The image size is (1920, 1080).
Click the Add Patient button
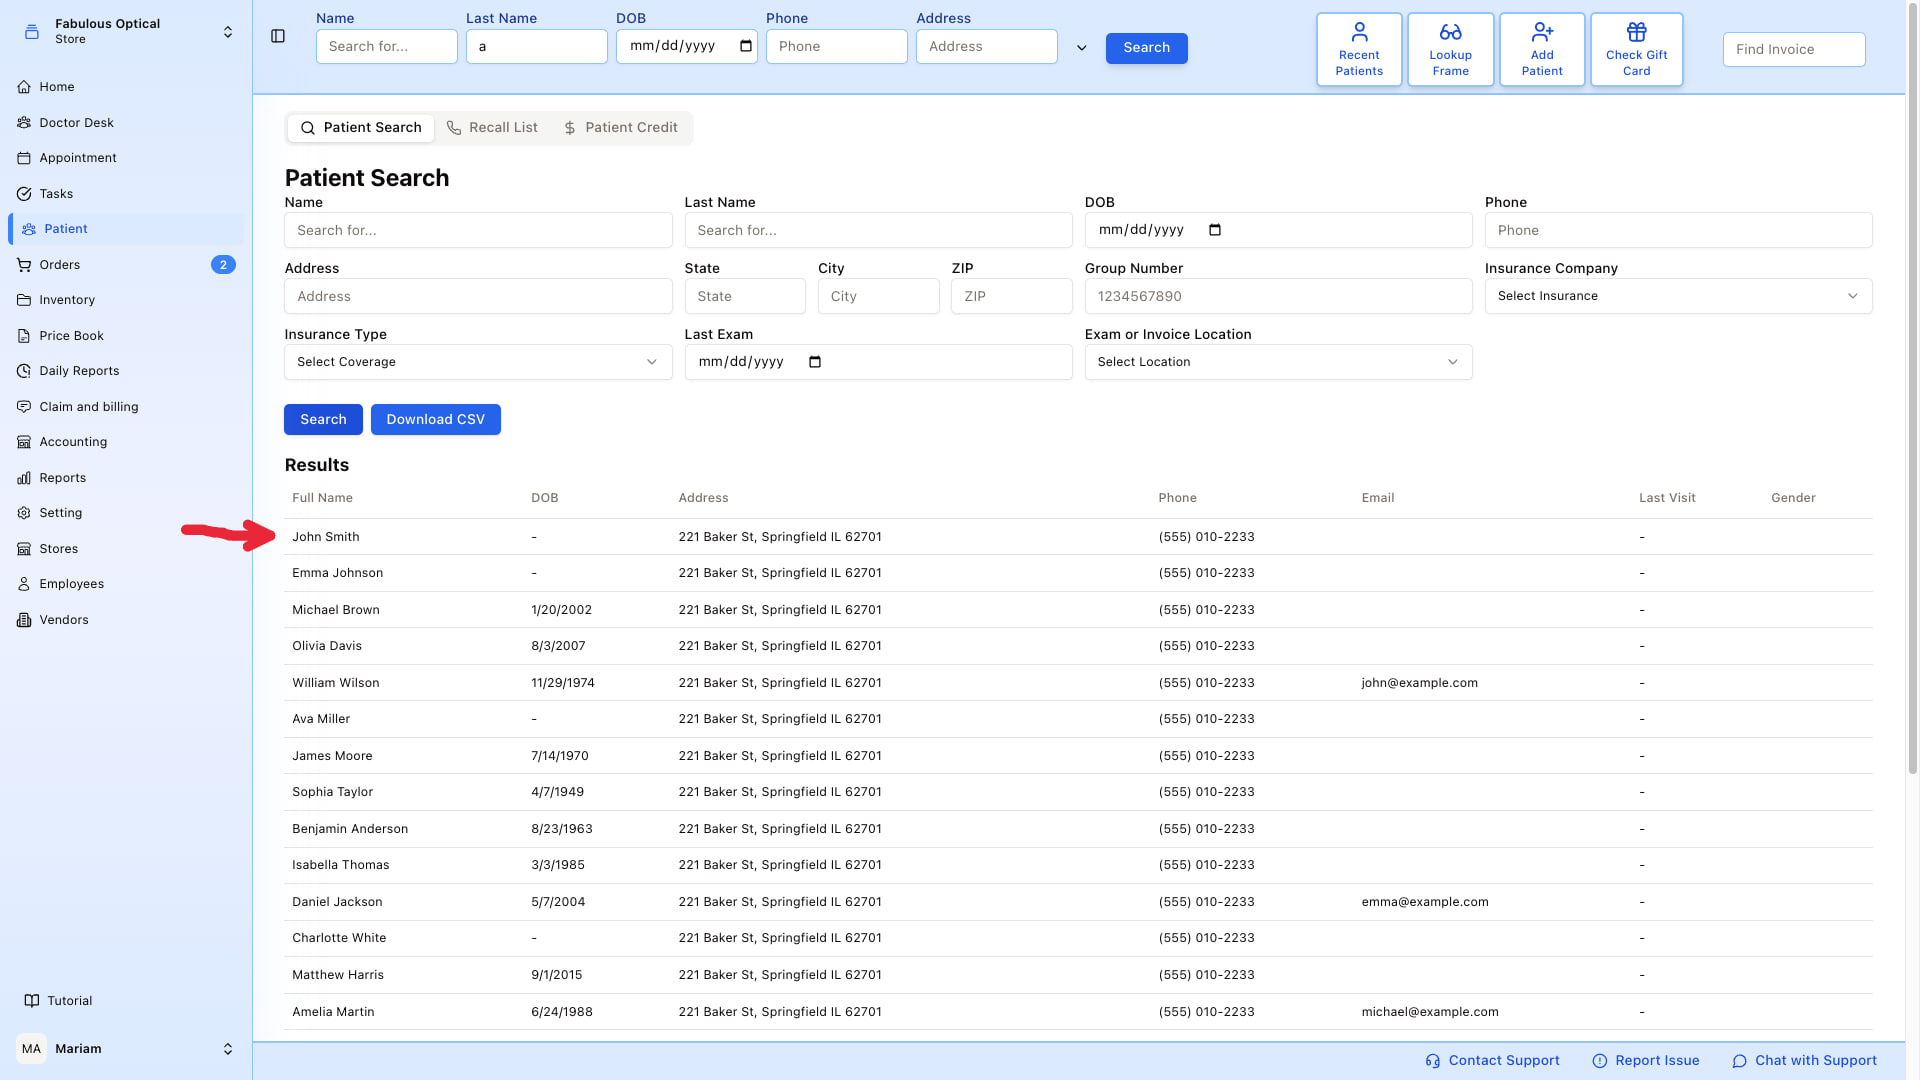[x=1542, y=49]
